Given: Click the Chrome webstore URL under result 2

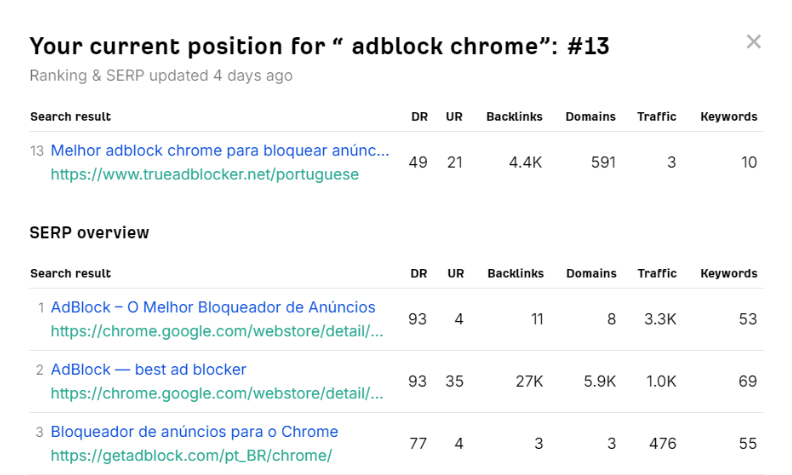Looking at the screenshot, I should [216, 393].
